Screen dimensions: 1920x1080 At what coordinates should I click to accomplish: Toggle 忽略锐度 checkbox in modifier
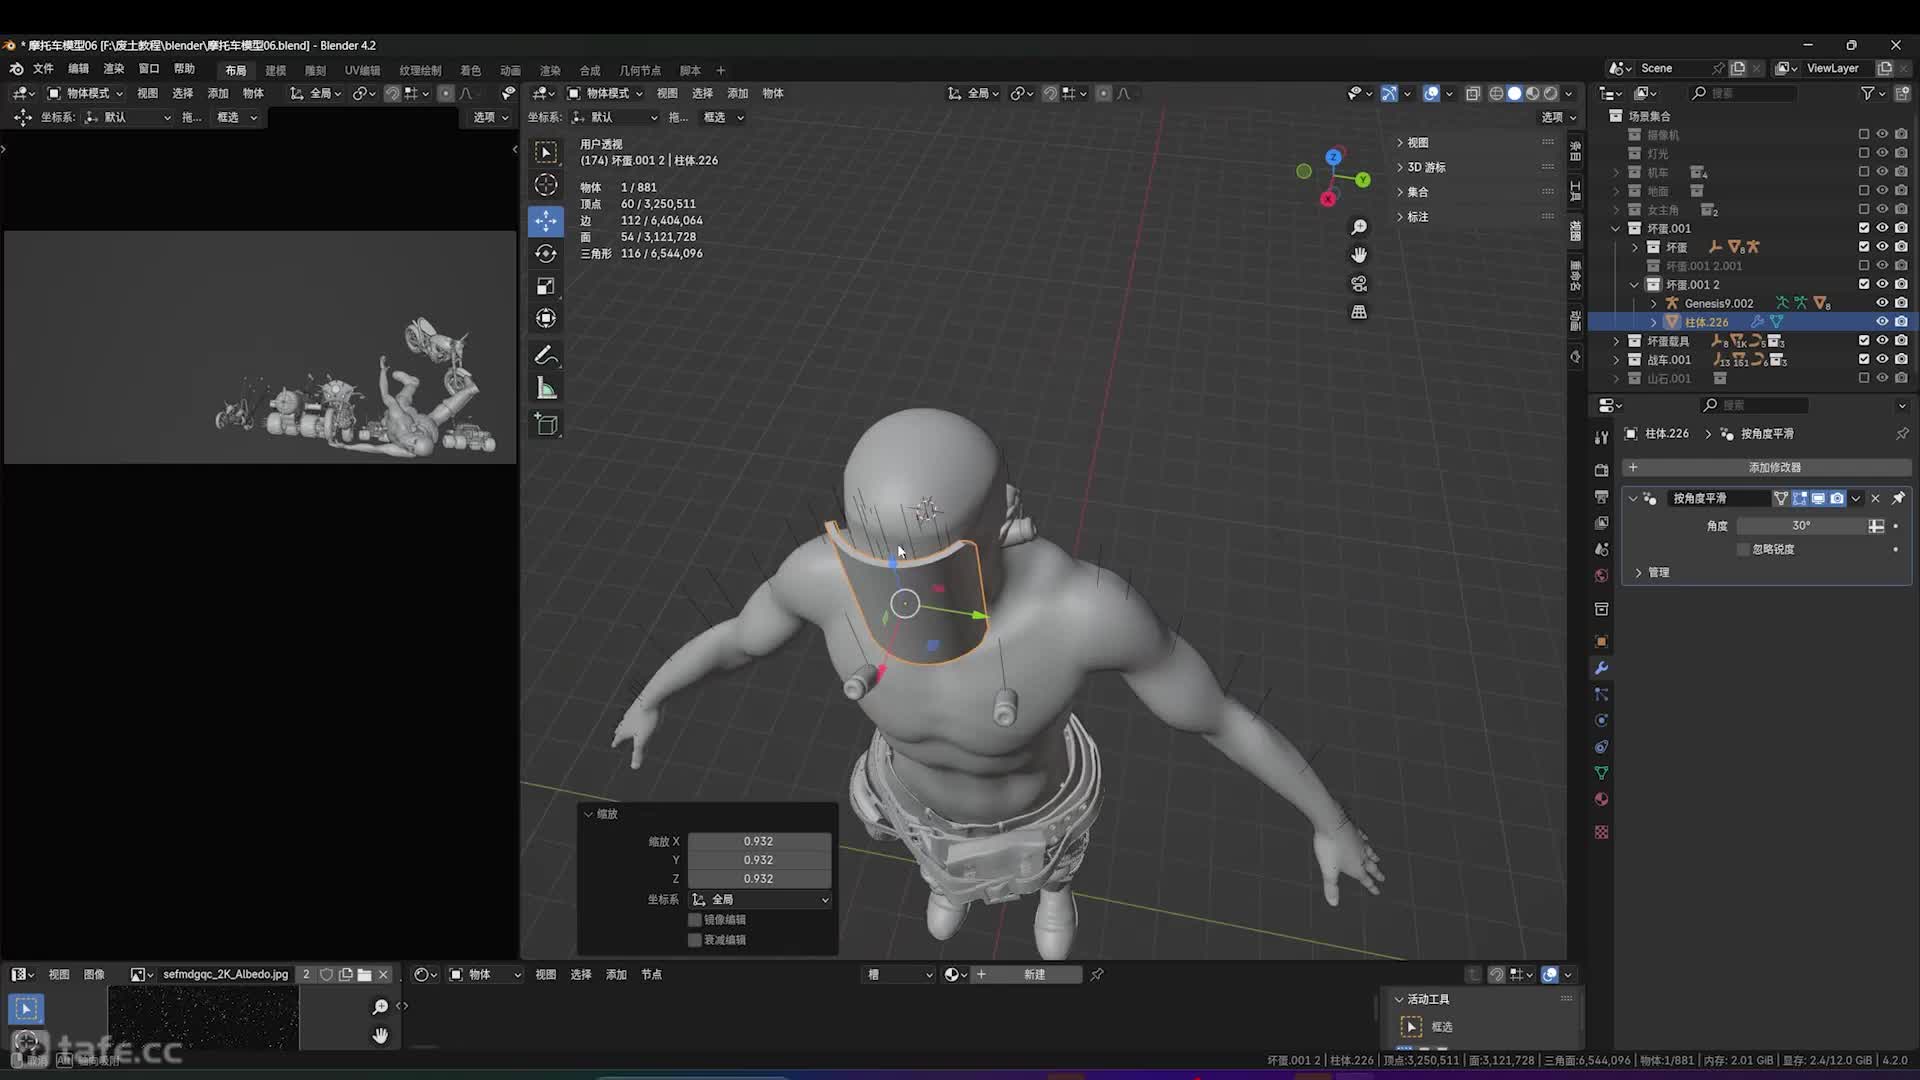[x=1744, y=549]
